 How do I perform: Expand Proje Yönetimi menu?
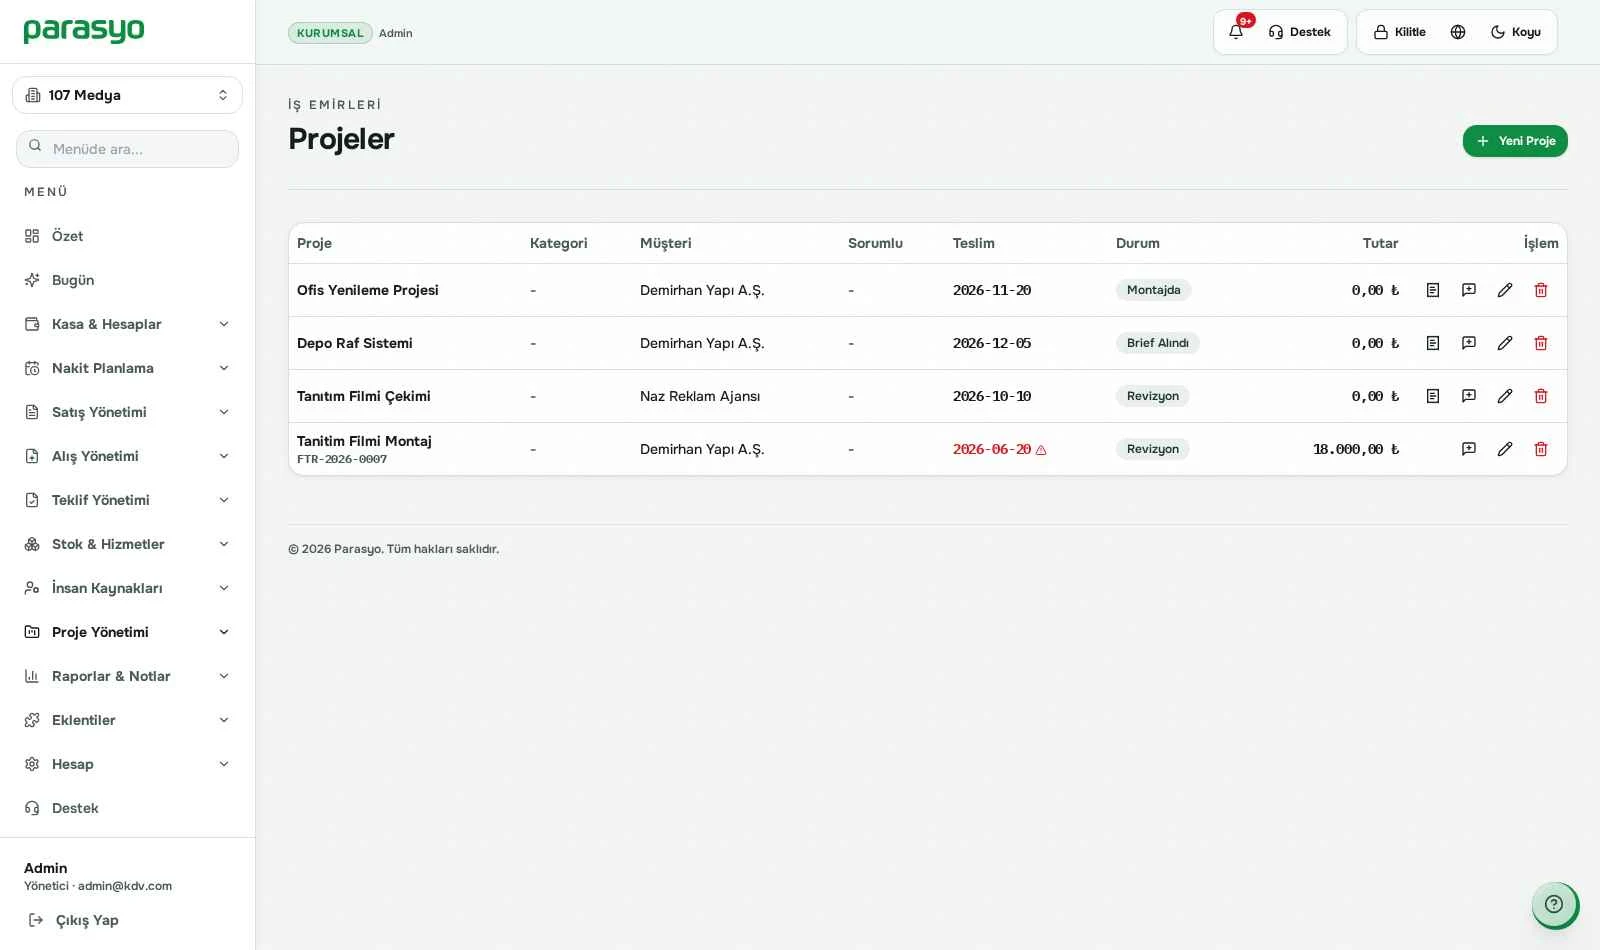point(127,632)
